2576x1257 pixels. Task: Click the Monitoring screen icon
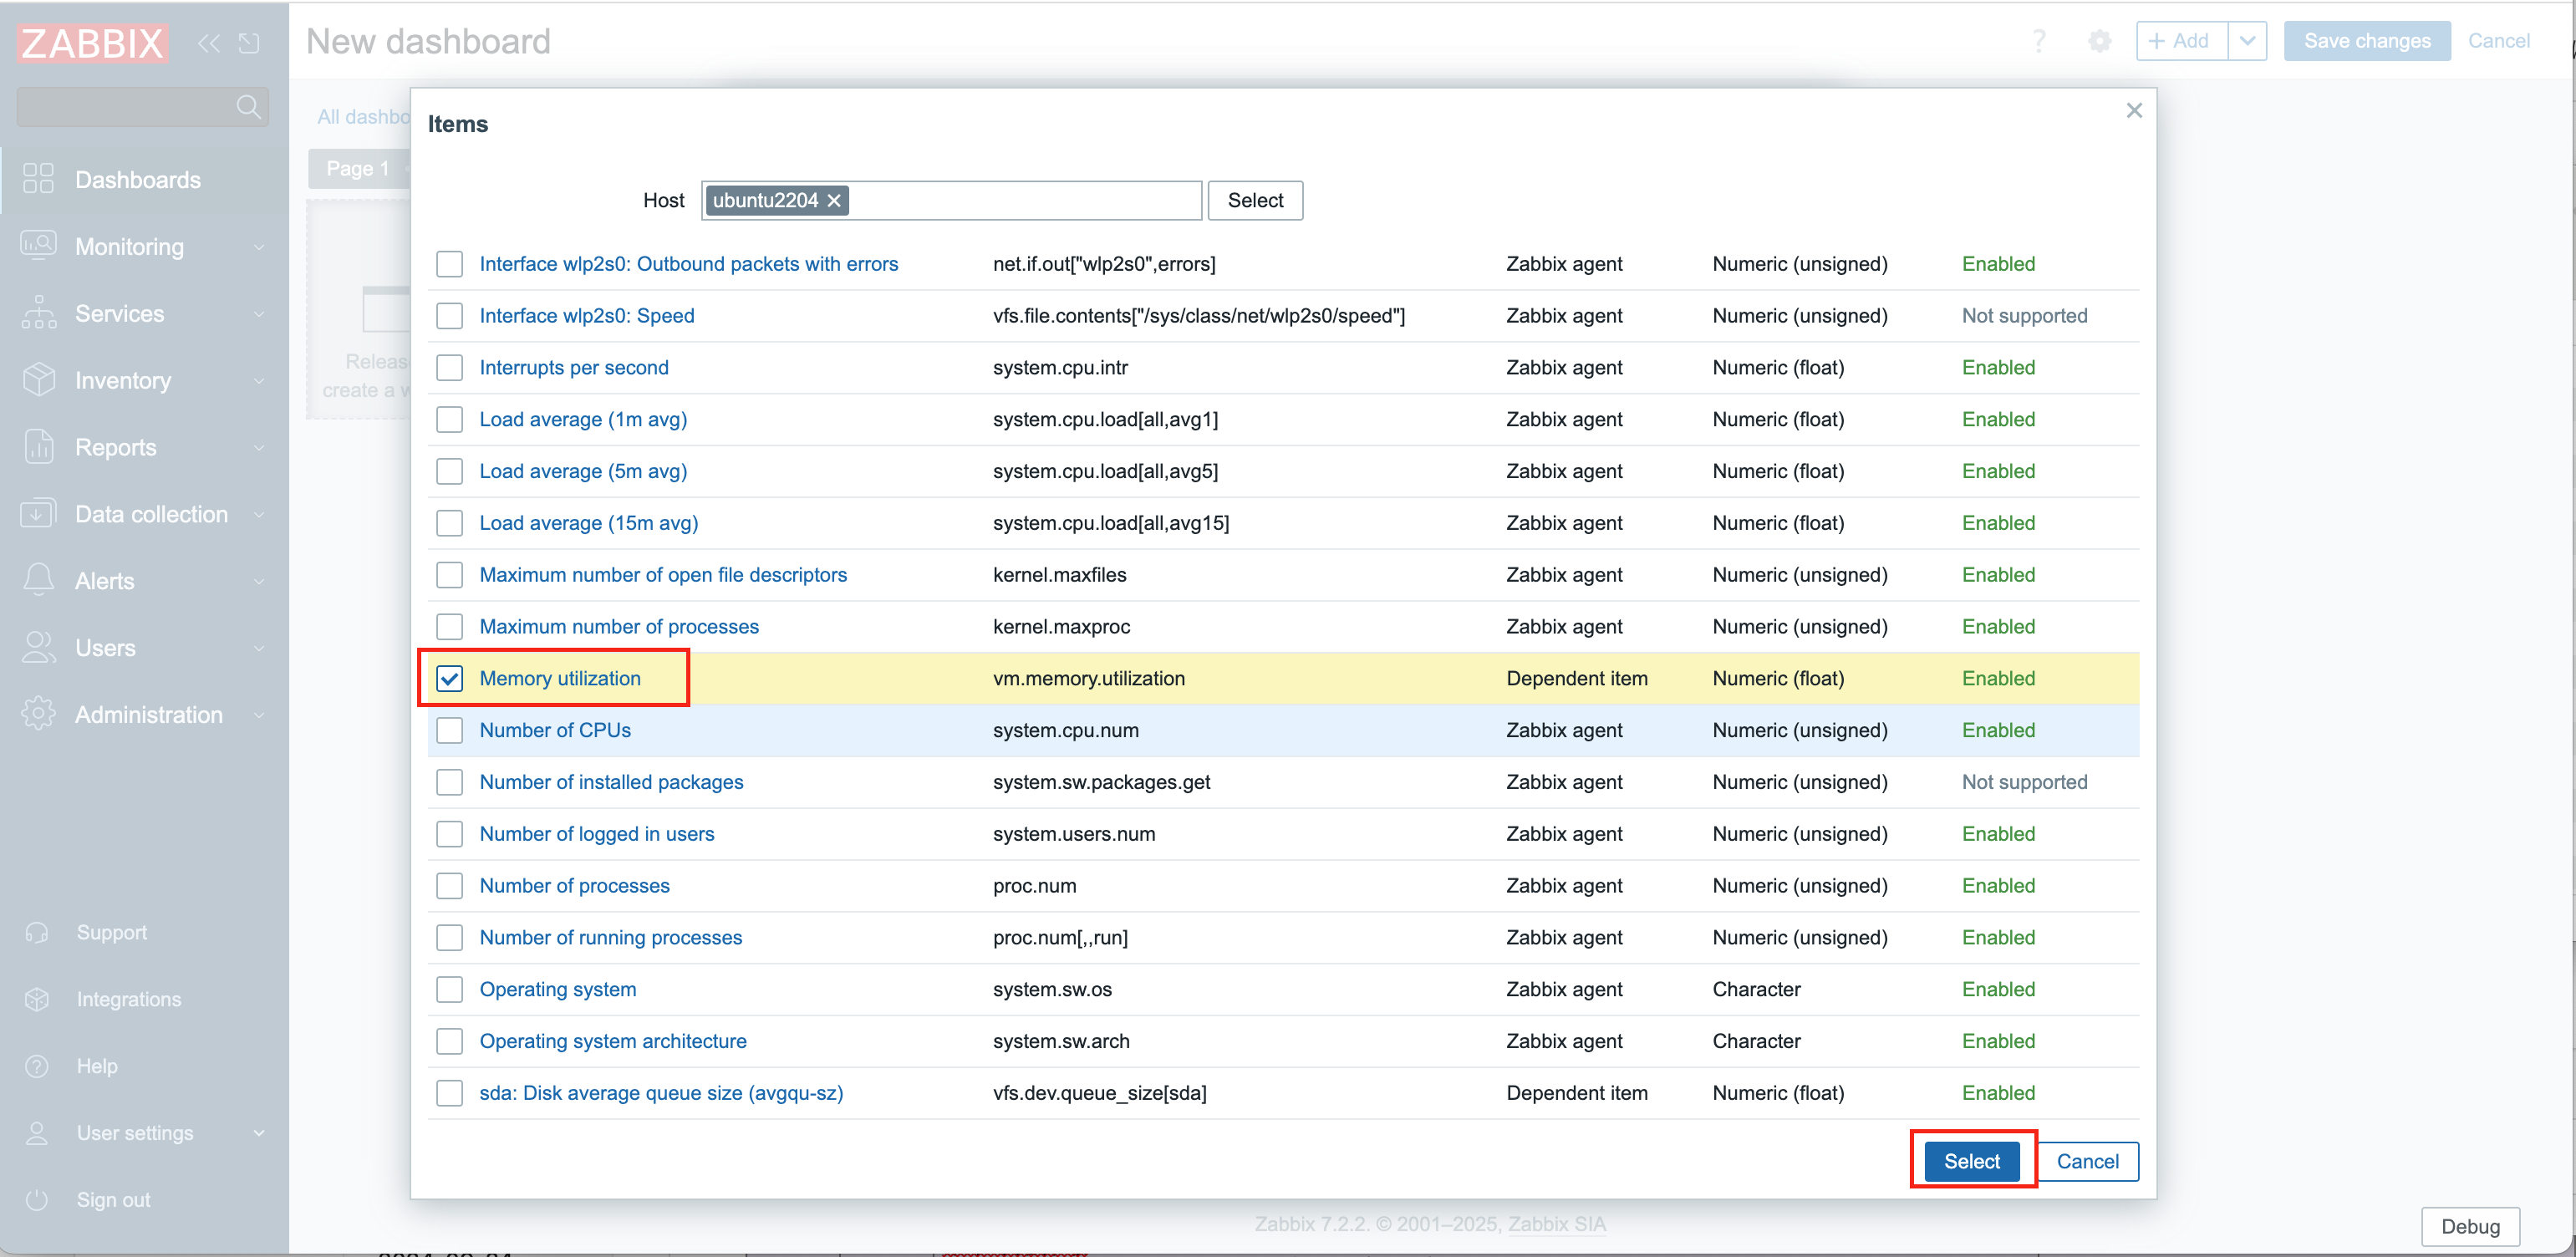click(38, 246)
